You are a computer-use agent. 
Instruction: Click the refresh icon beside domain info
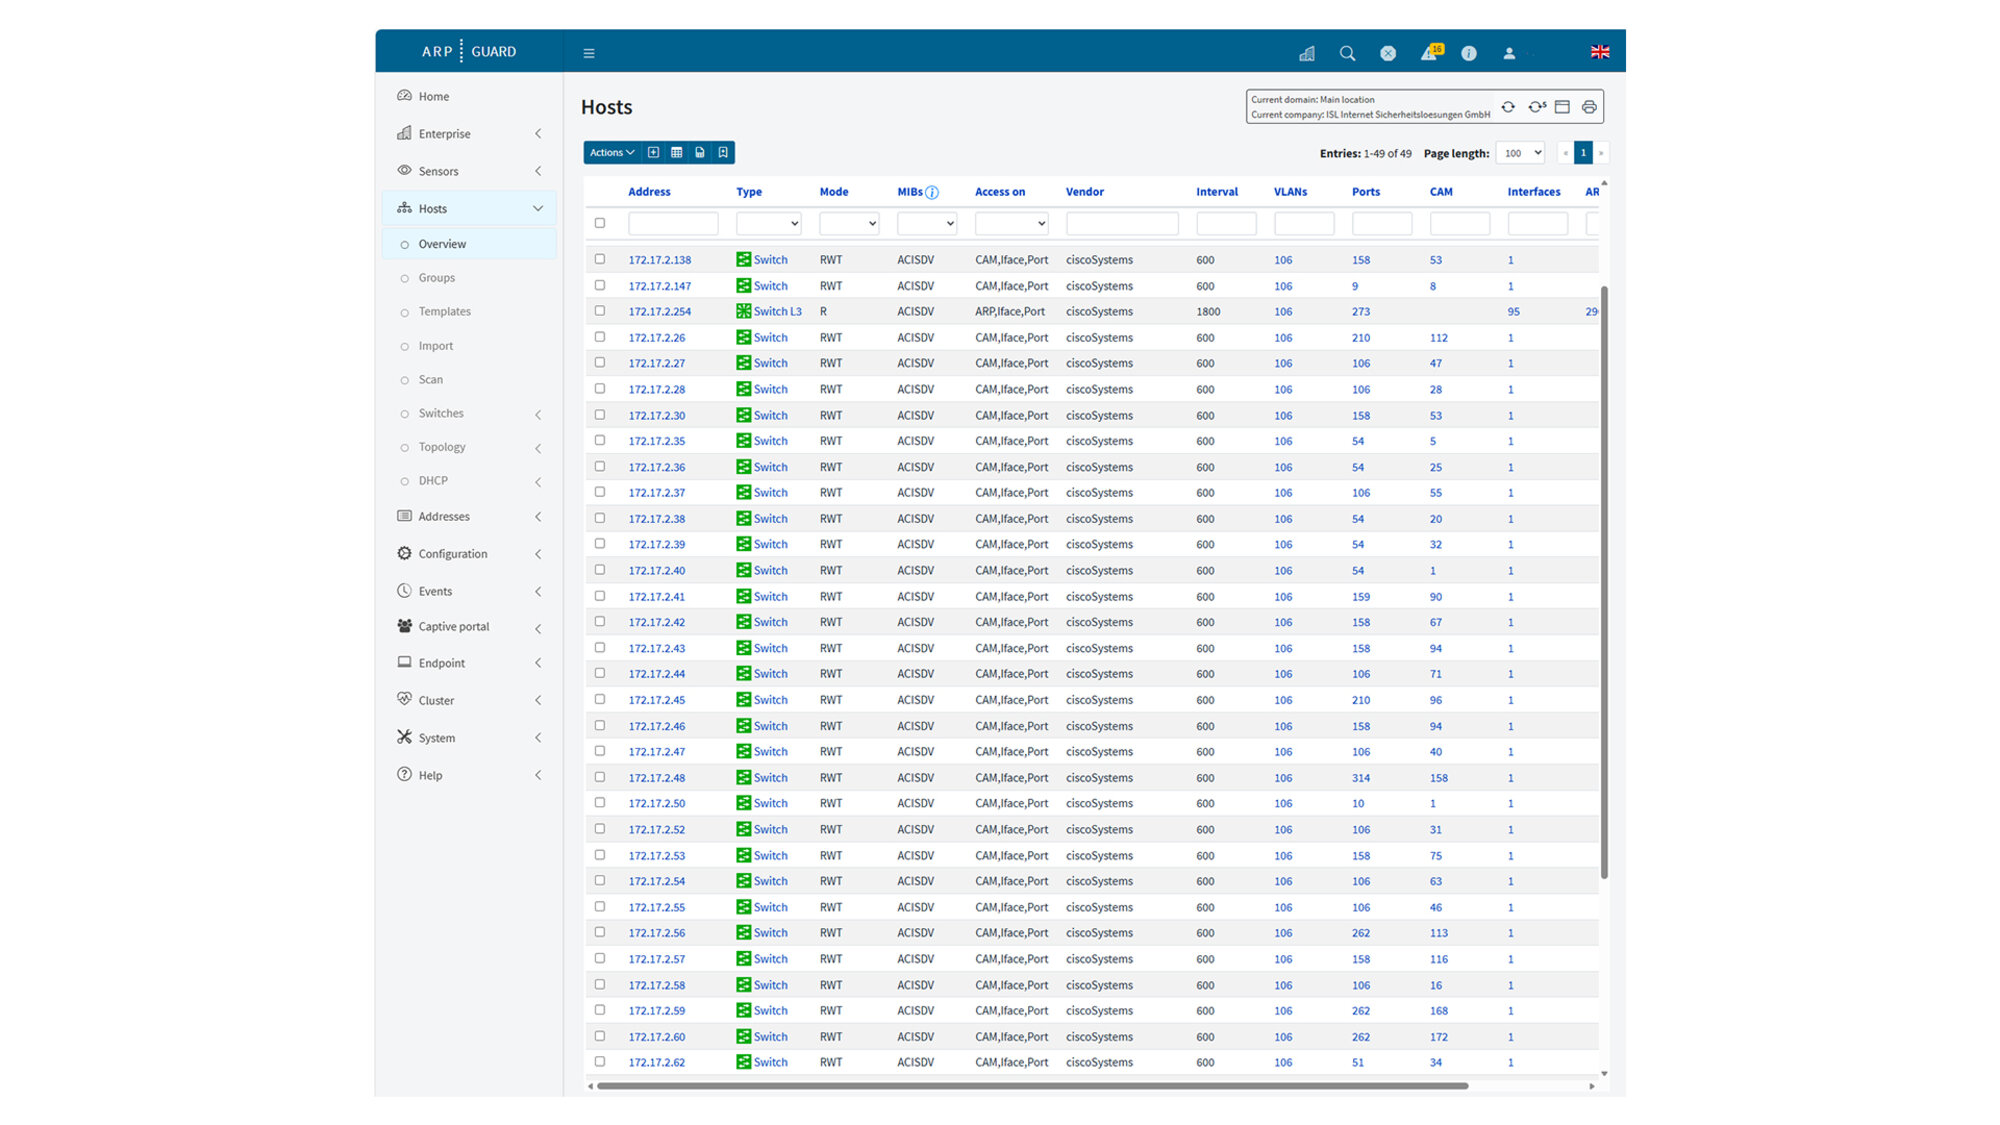[x=1508, y=107]
